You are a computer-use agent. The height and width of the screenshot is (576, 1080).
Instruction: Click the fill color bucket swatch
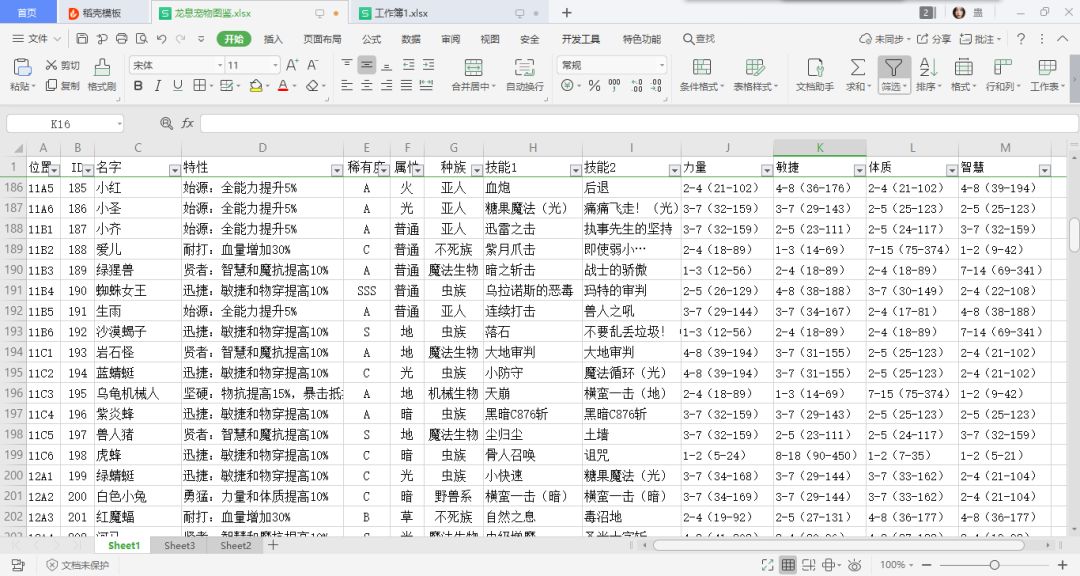tap(256, 85)
